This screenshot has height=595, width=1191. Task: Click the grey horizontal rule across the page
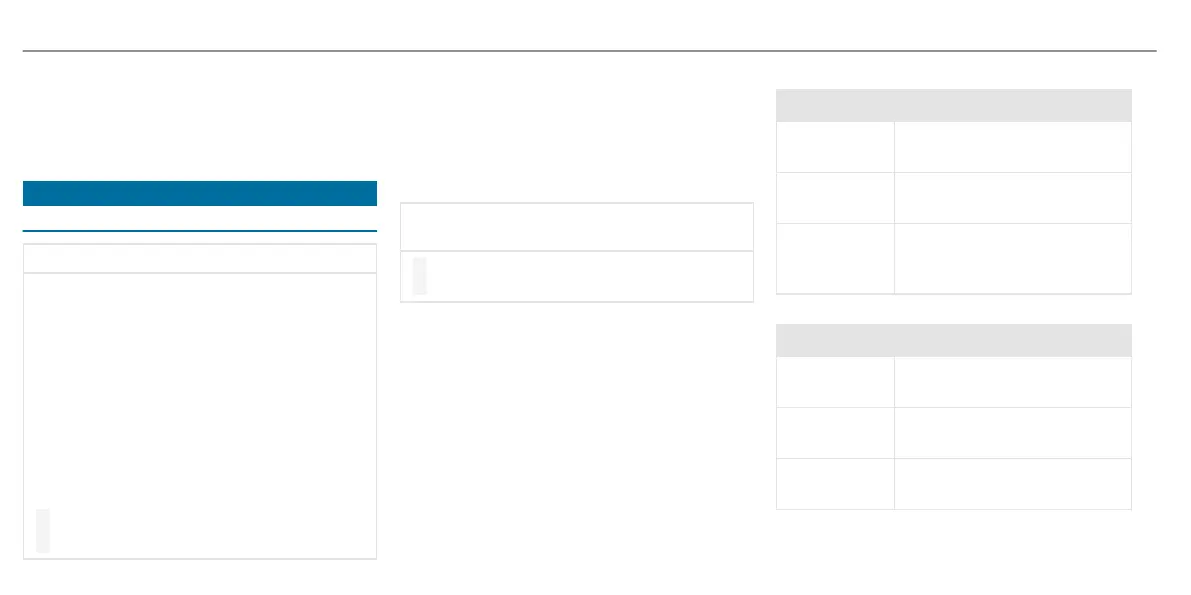589,51
